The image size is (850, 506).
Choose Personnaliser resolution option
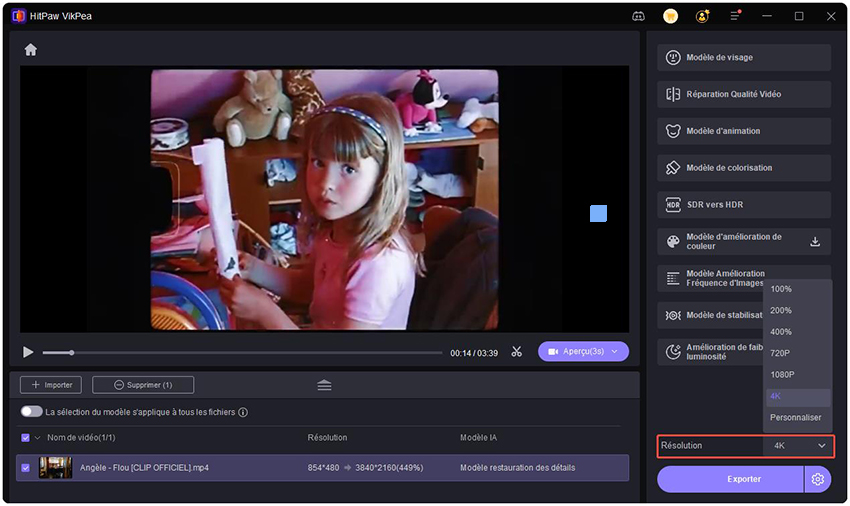pyautogui.click(x=797, y=418)
